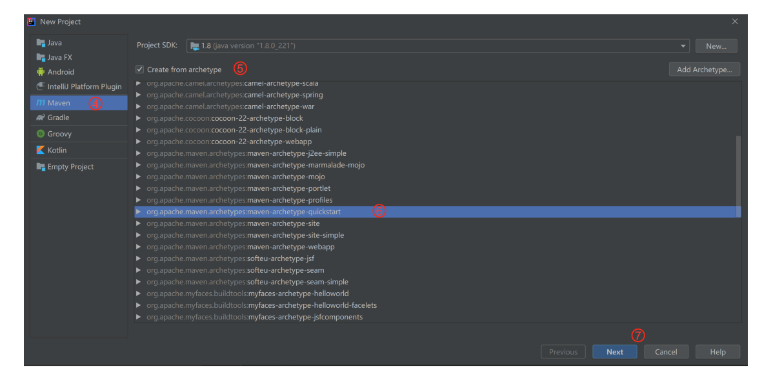Click the Next button
This screenshot has width=762, height=374.
[x=614, y=352]
